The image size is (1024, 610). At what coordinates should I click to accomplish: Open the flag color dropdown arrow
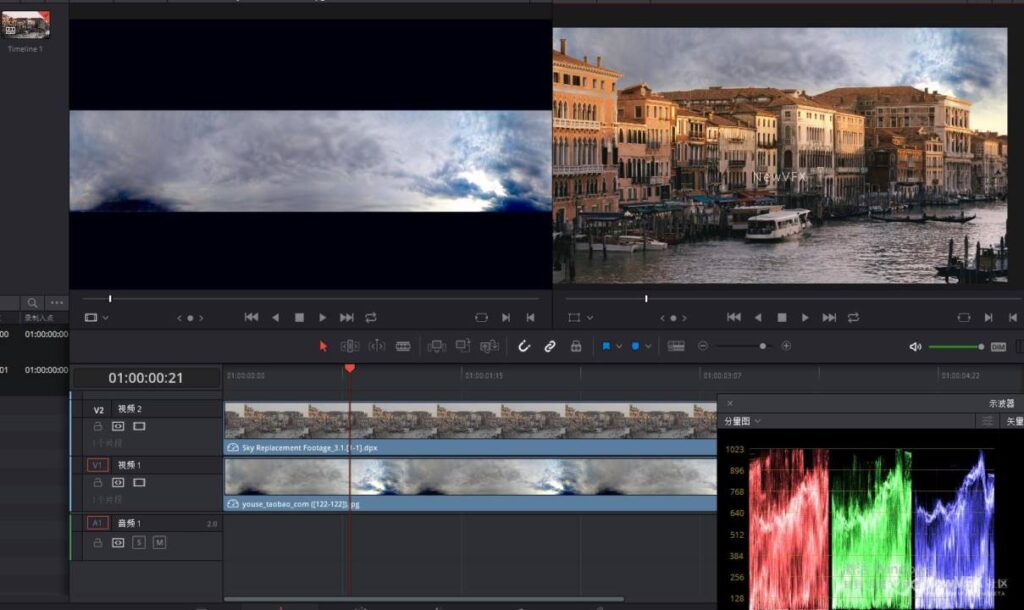[x=619, y=347]
